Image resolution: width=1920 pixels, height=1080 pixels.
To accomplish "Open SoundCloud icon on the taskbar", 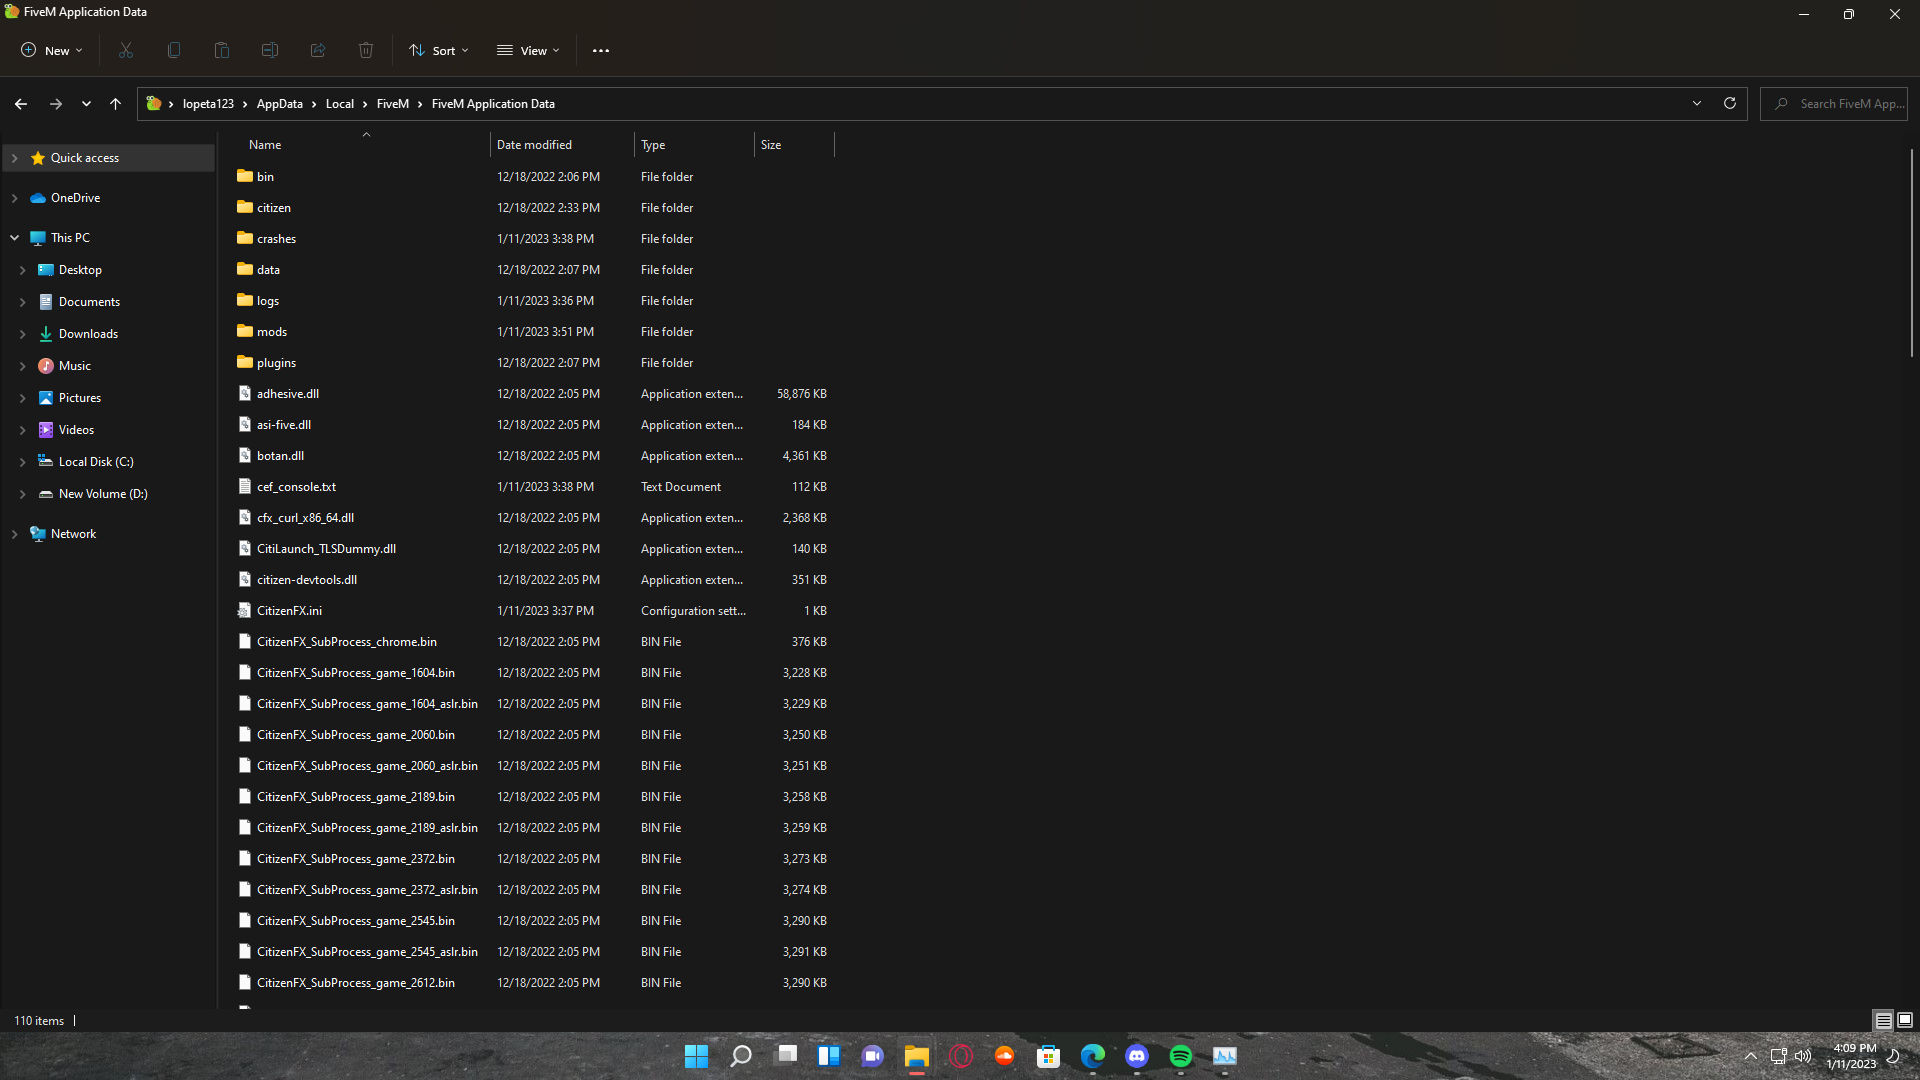I will point(1005,1056).
